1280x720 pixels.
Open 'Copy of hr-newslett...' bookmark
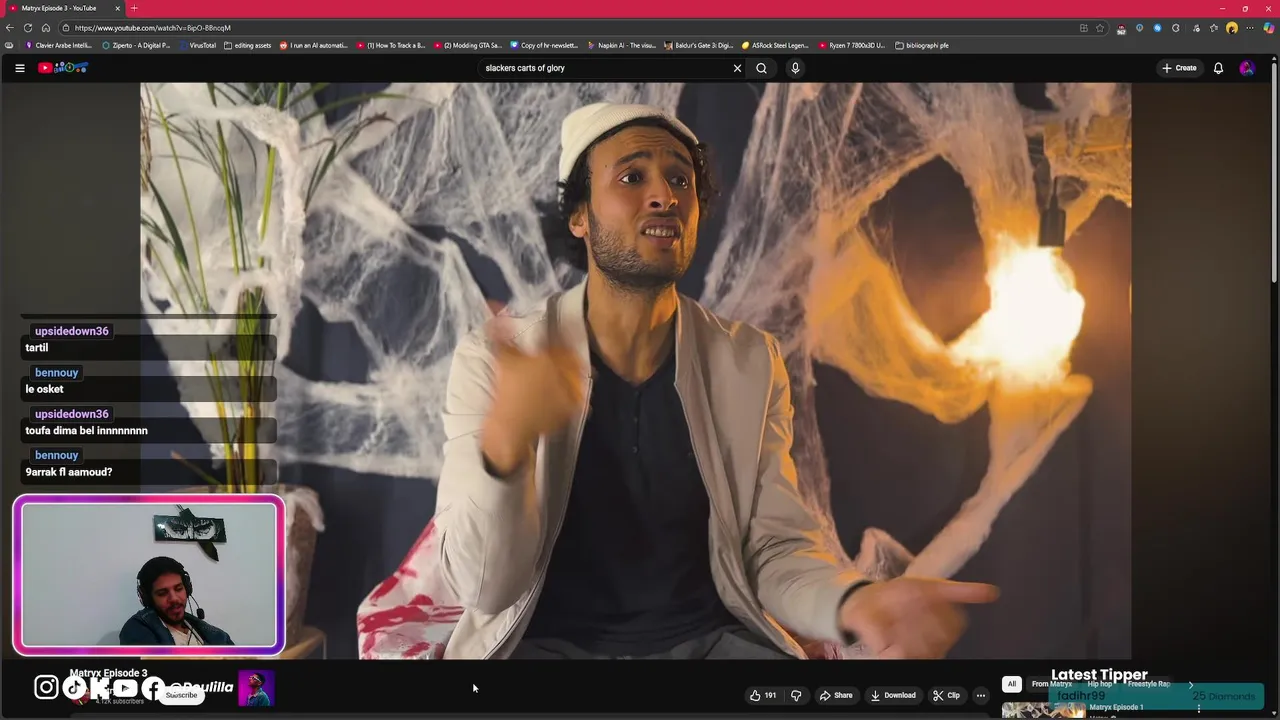545,45
